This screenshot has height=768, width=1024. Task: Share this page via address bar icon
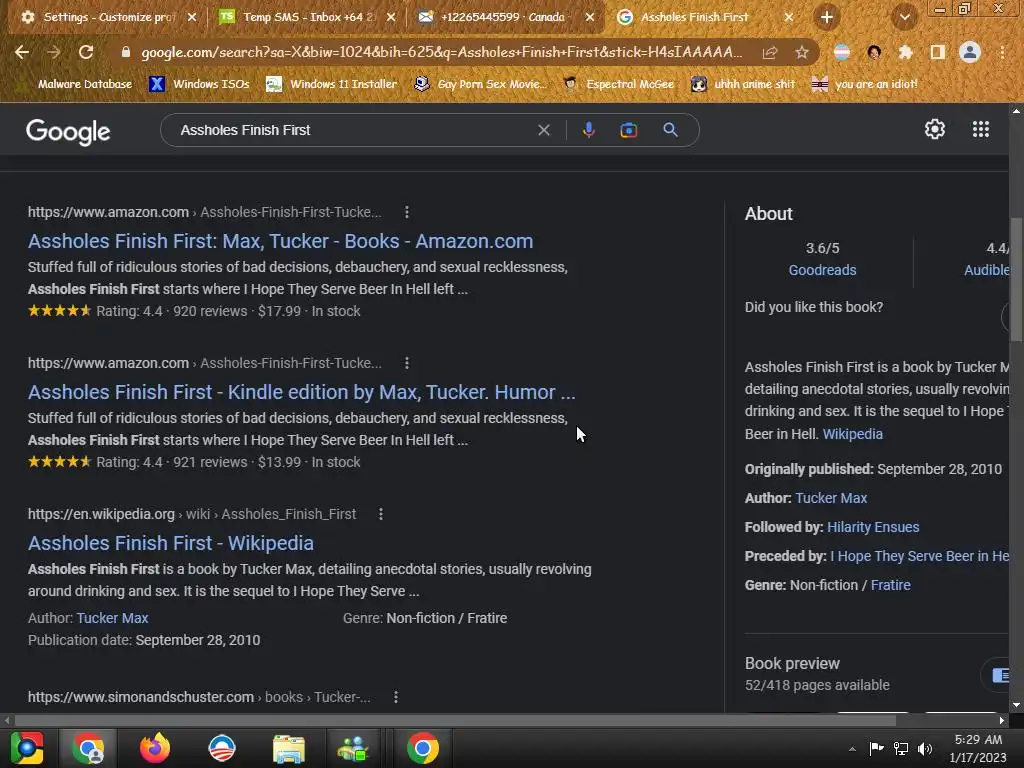(x=770, y=52)
